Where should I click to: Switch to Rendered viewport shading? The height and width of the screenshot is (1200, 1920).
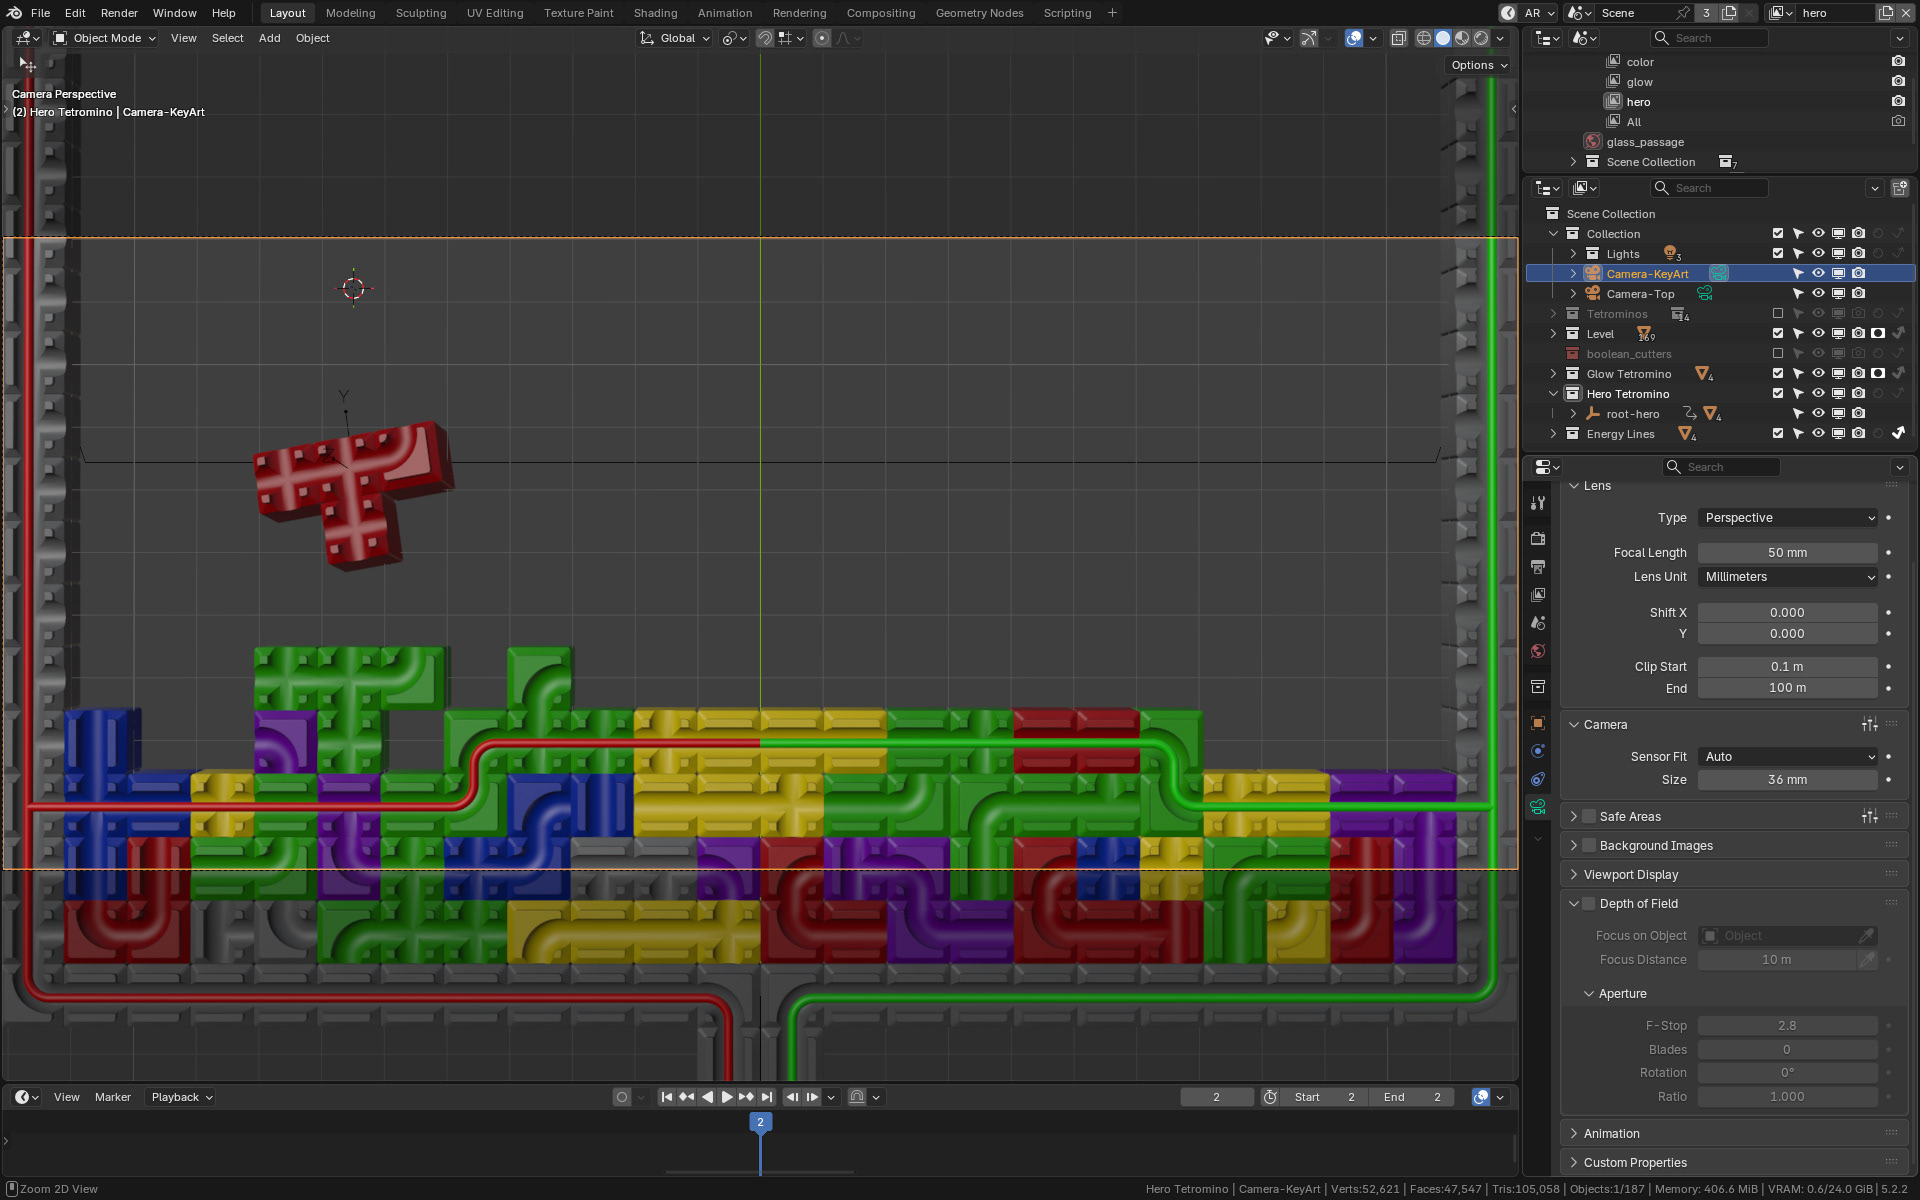pyautogui.click(x=1481, y=38)
